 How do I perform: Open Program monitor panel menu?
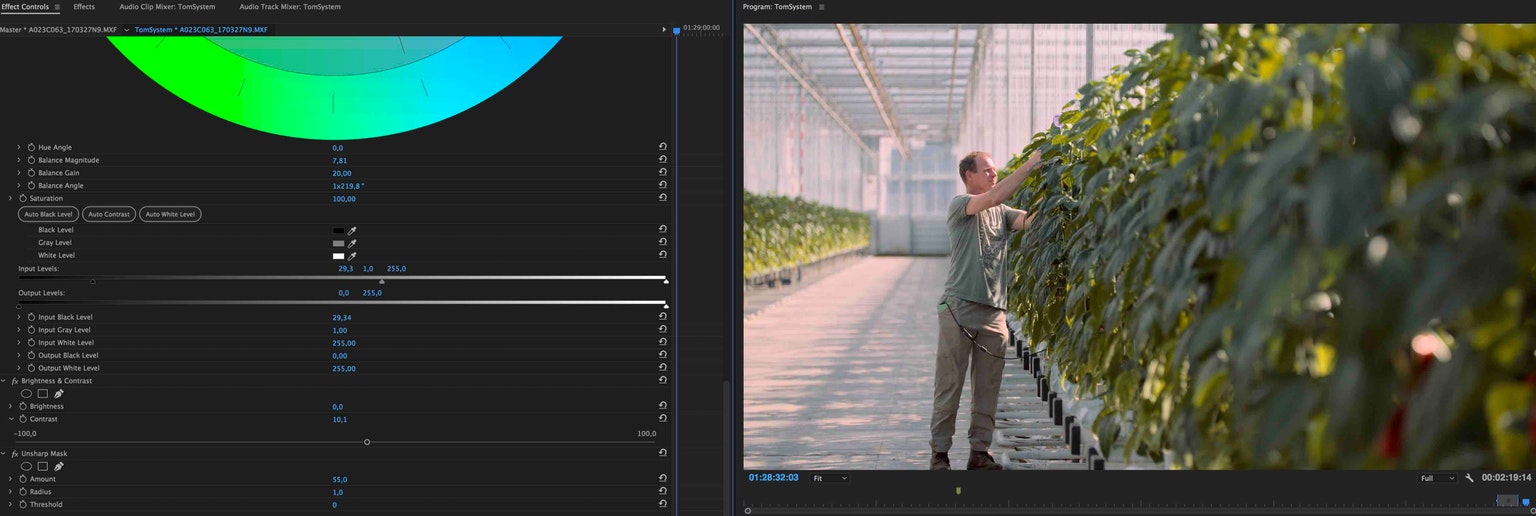click(822, 7)
